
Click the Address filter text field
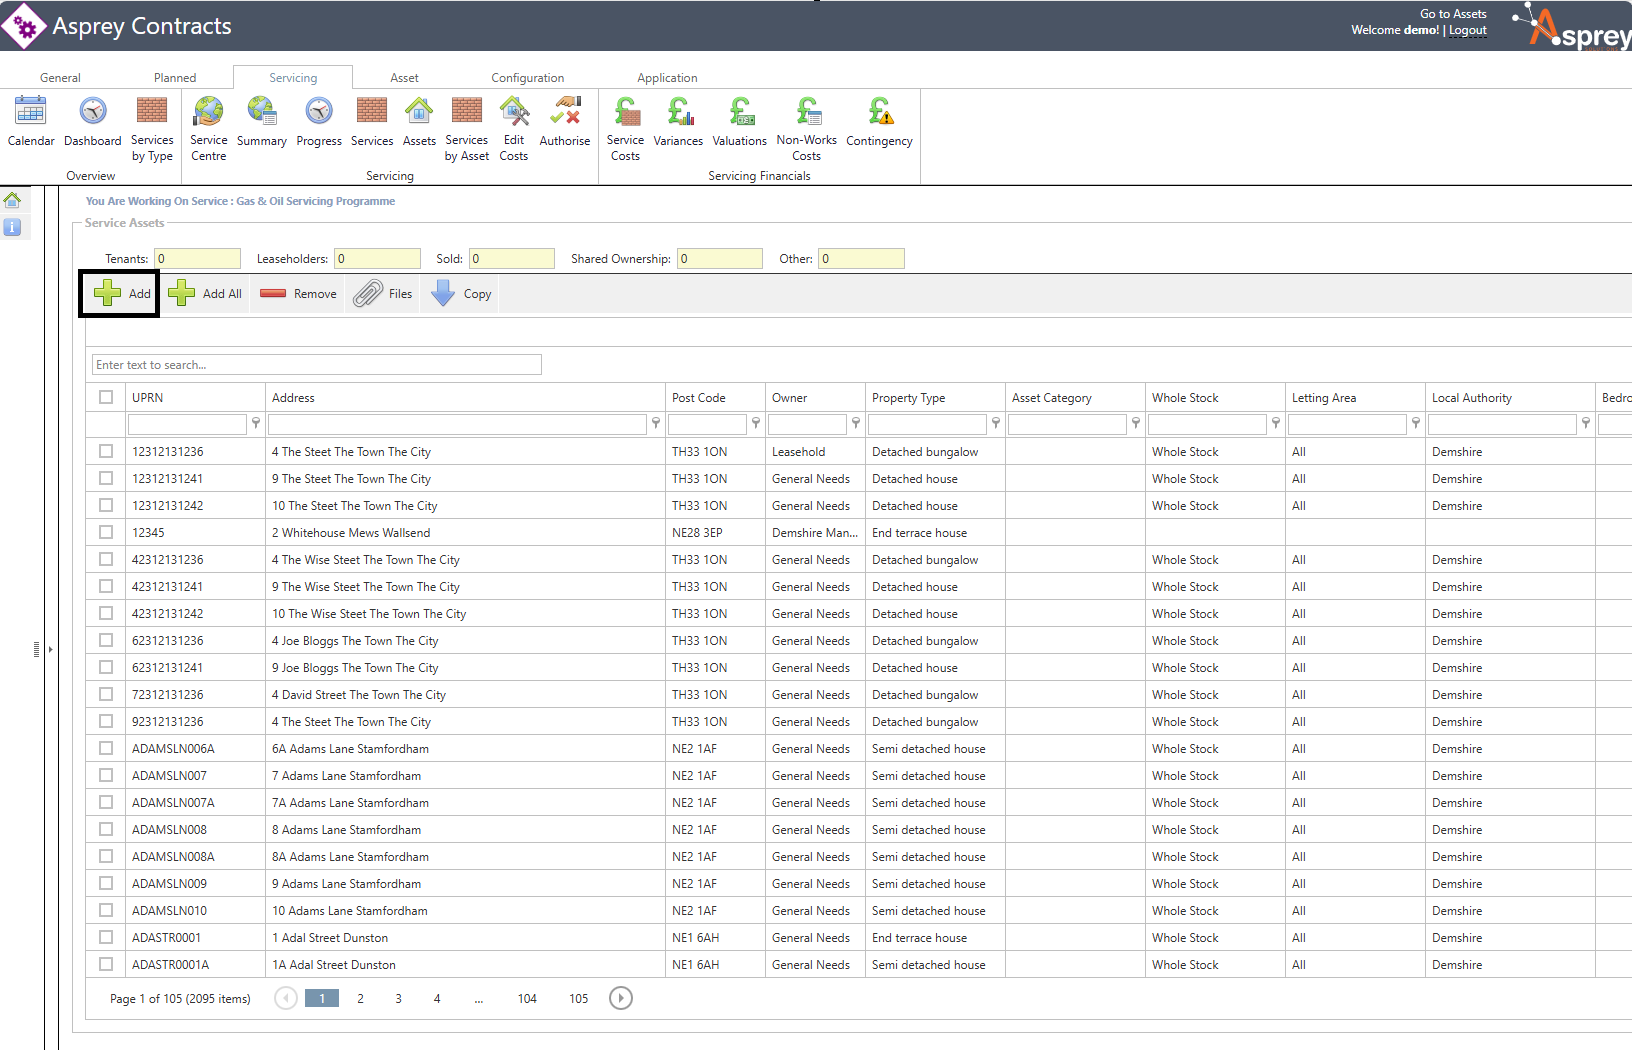point(457,424)
